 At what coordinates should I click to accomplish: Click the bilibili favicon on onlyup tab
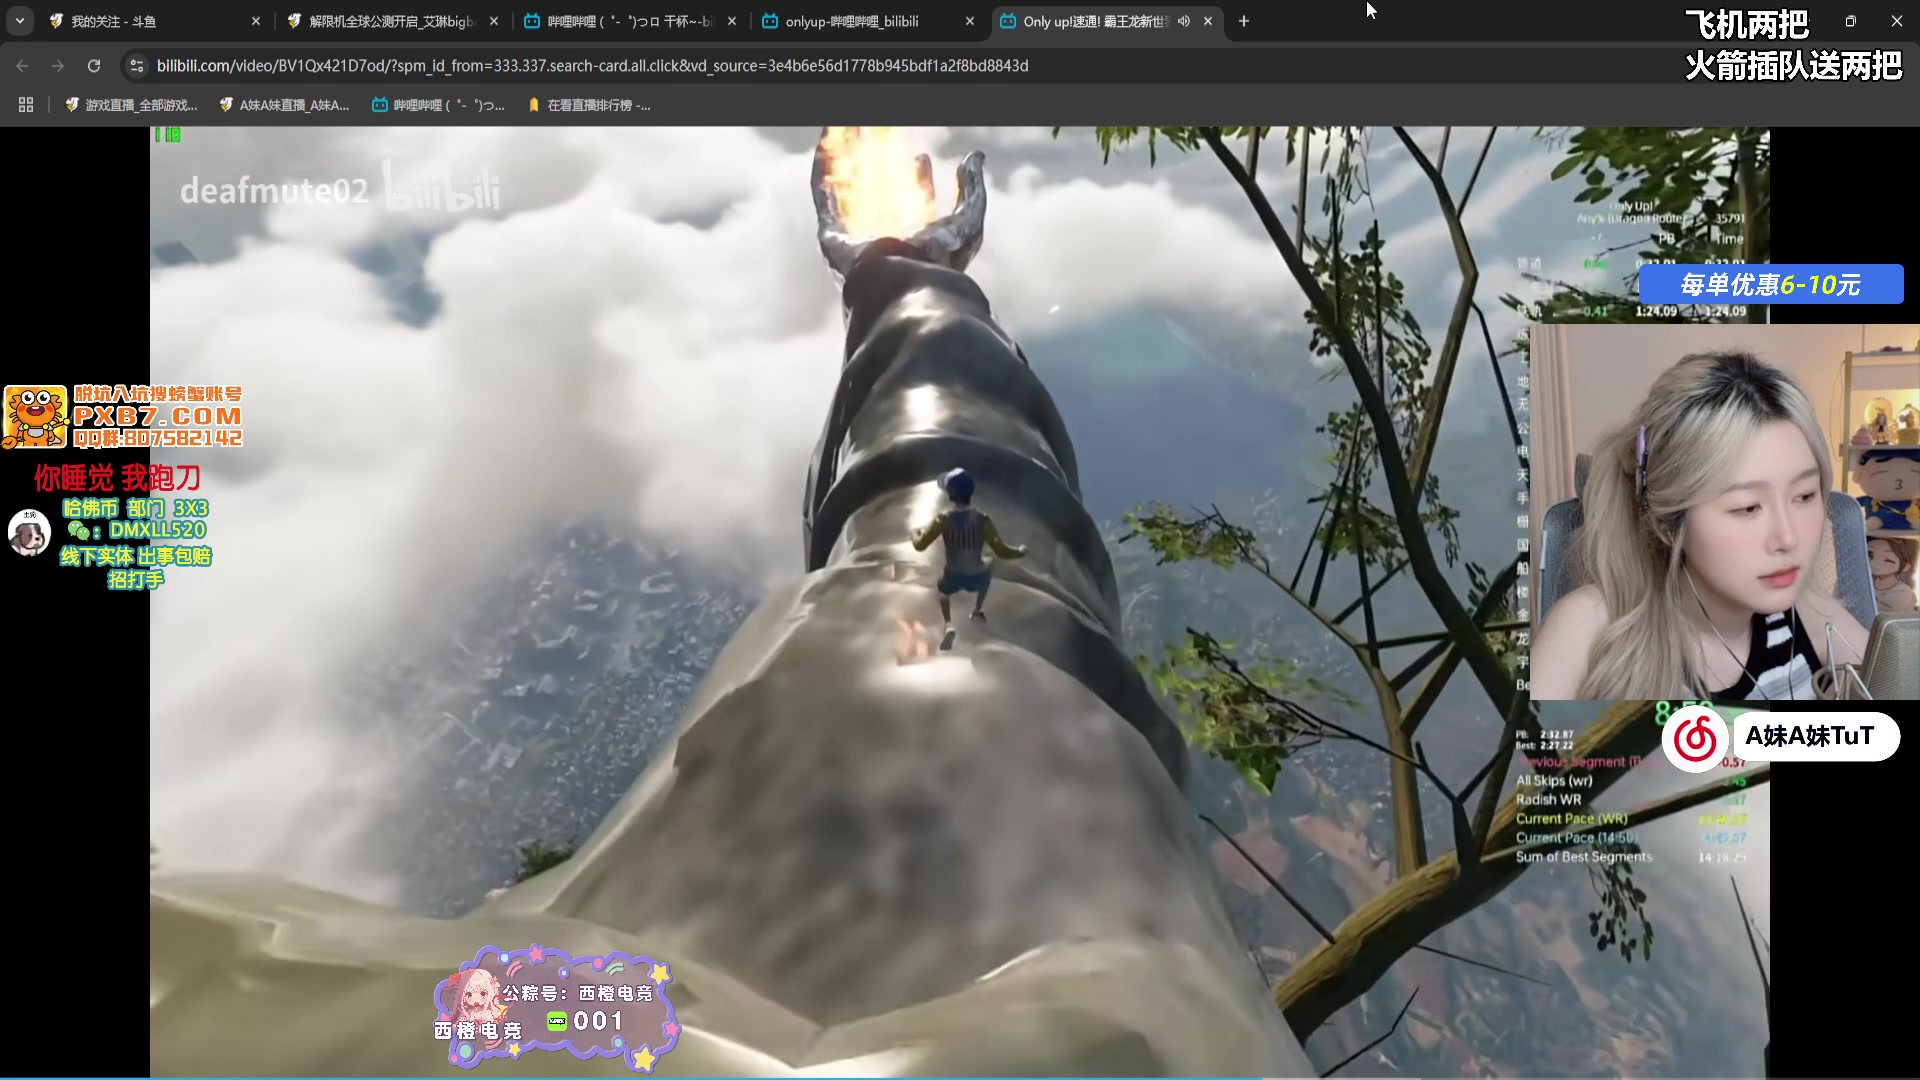(x=770, y=21)
